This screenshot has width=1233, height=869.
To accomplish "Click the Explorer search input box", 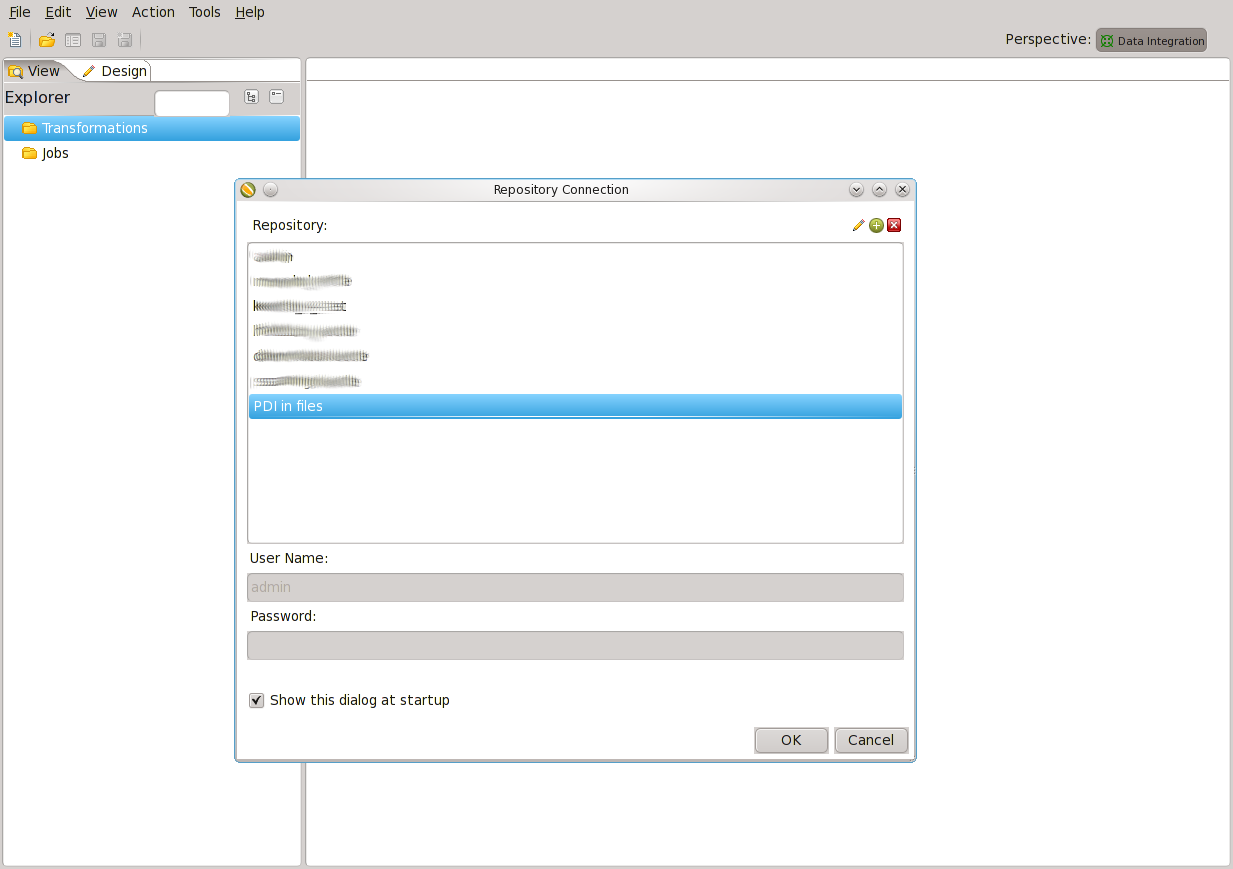I will coord(192,103).
